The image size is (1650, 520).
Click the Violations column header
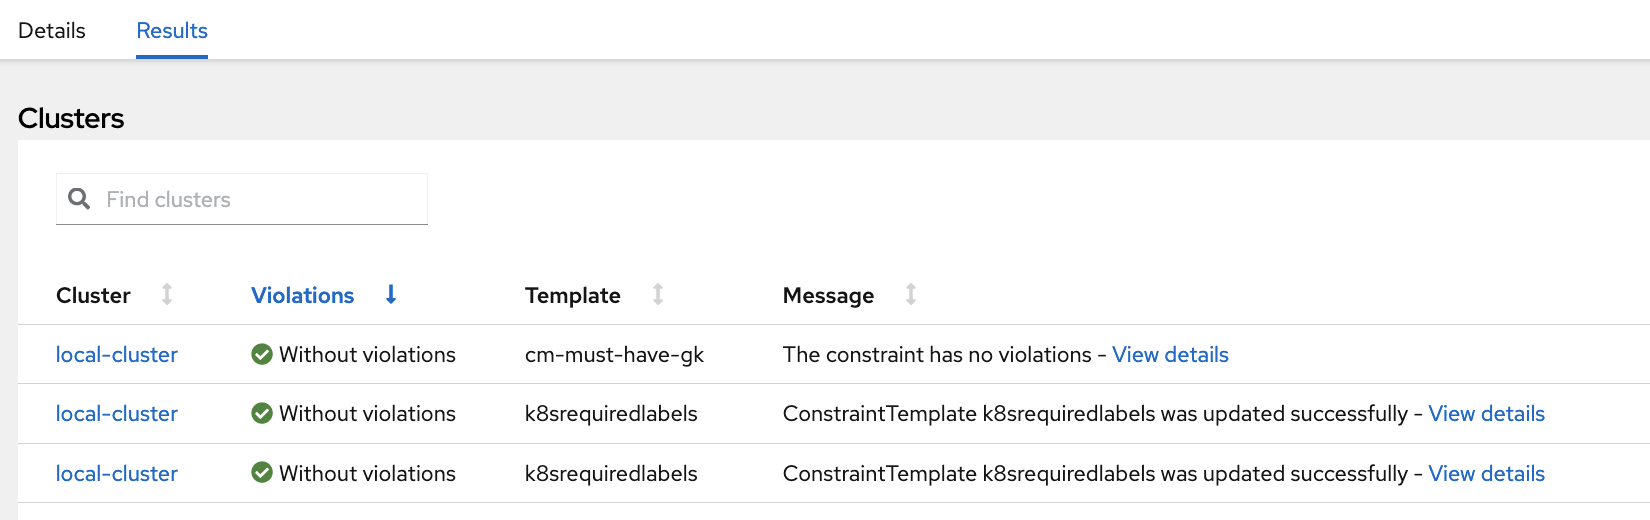[302, 296]
